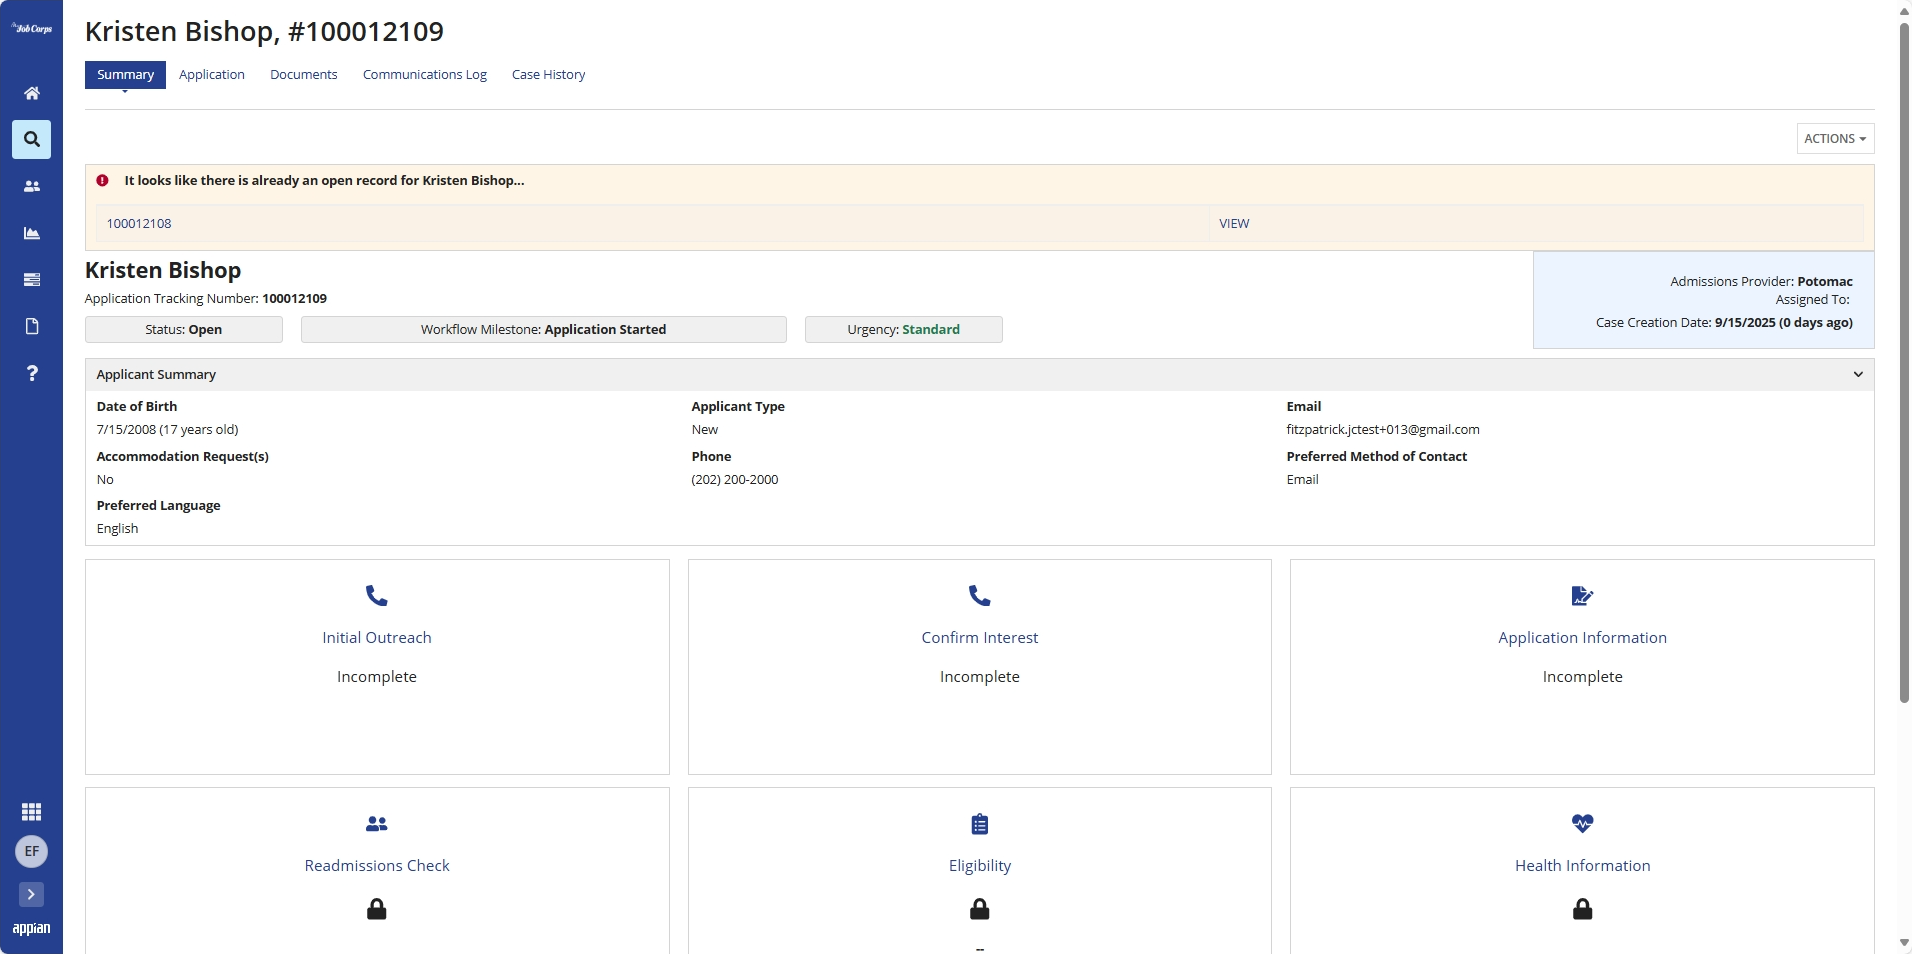
Task: Switch to the Application tab
Action: 212,75
